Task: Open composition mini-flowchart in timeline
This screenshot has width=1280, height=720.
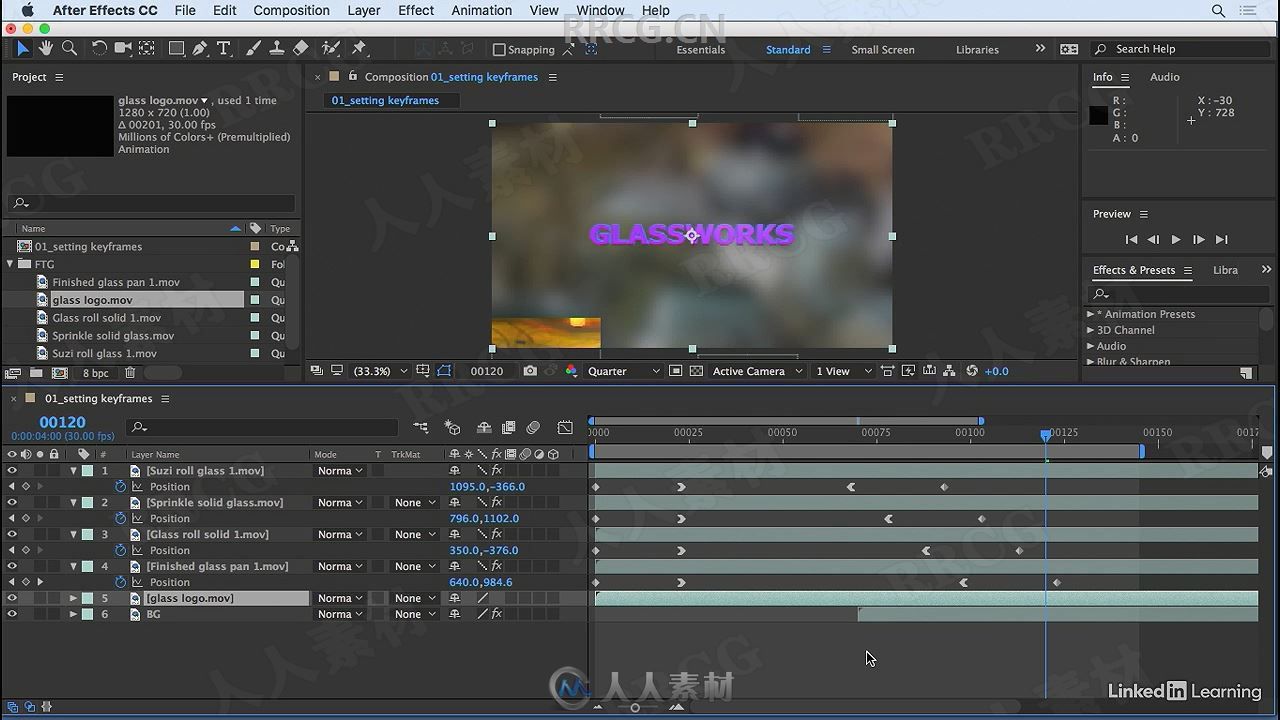Action: tap(421, 427)
